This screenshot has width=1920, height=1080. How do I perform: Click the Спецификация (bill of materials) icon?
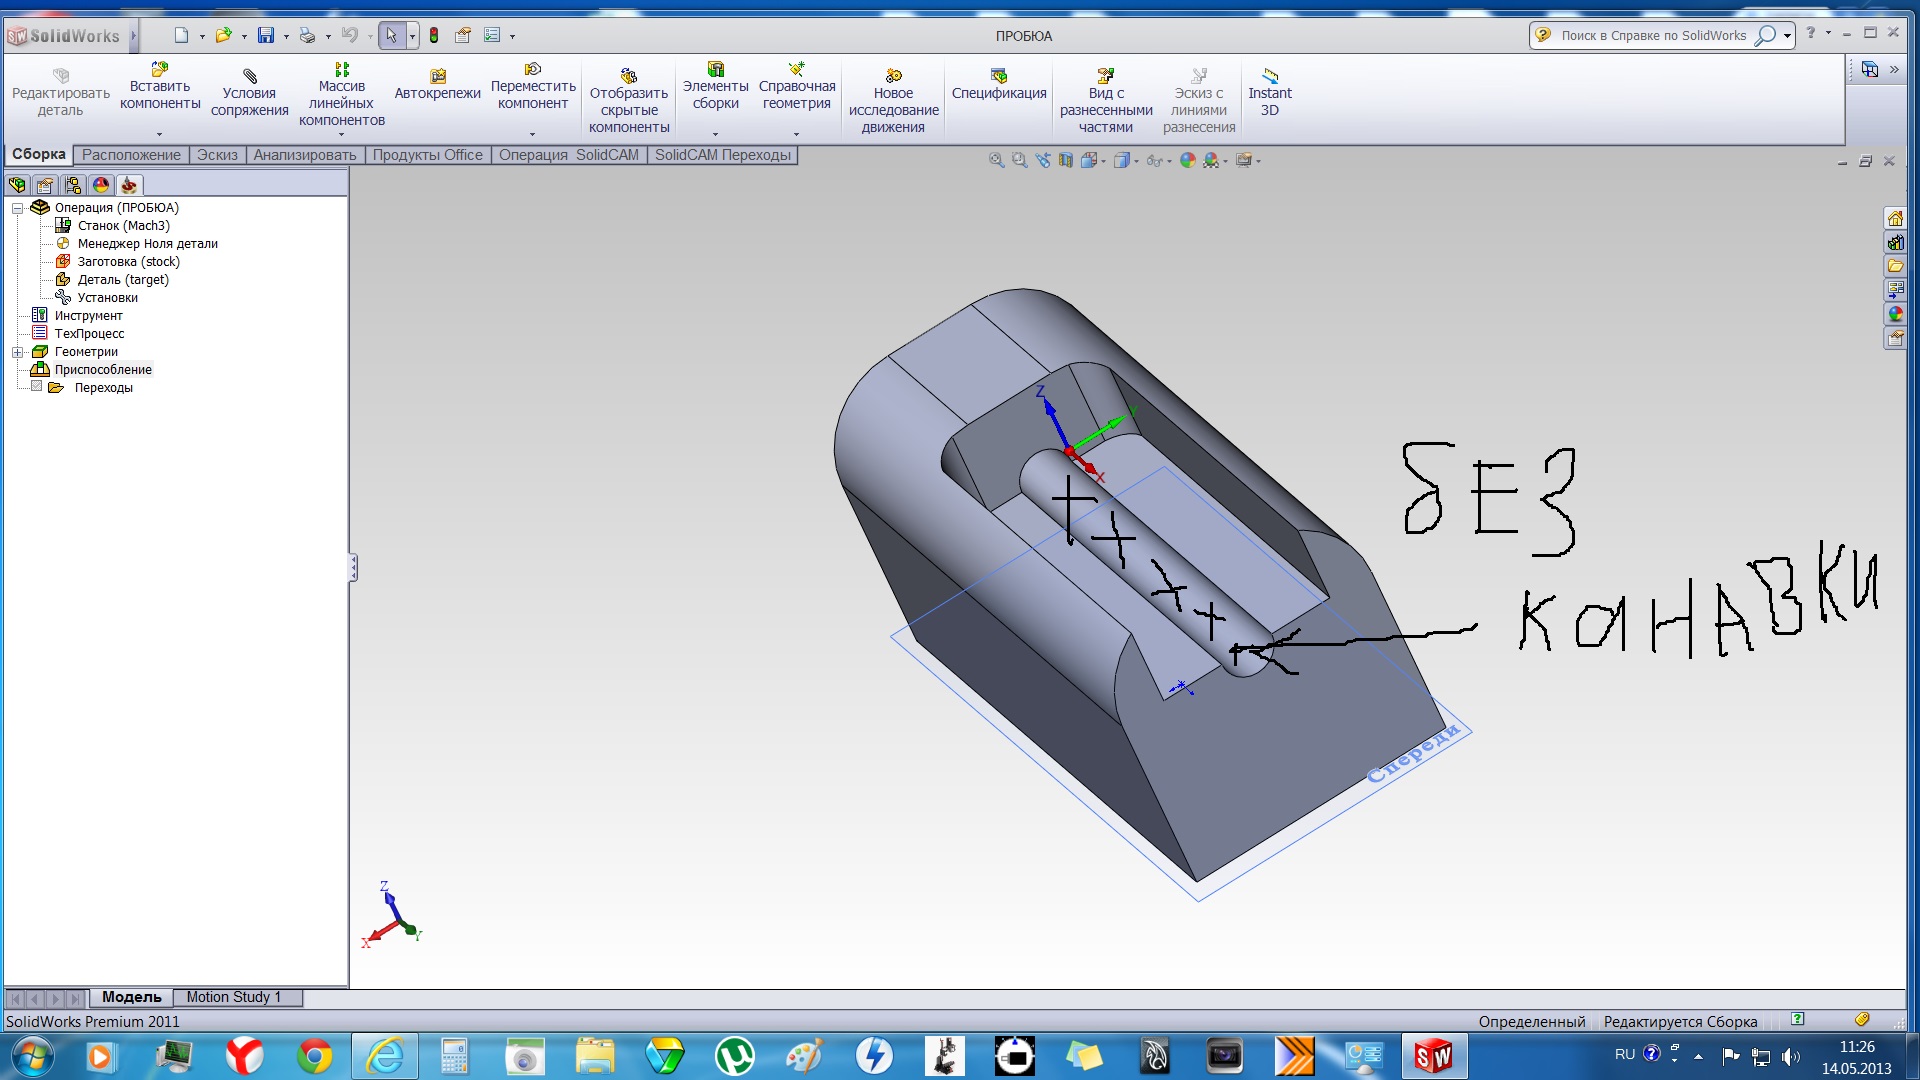(x=998, y=76)
